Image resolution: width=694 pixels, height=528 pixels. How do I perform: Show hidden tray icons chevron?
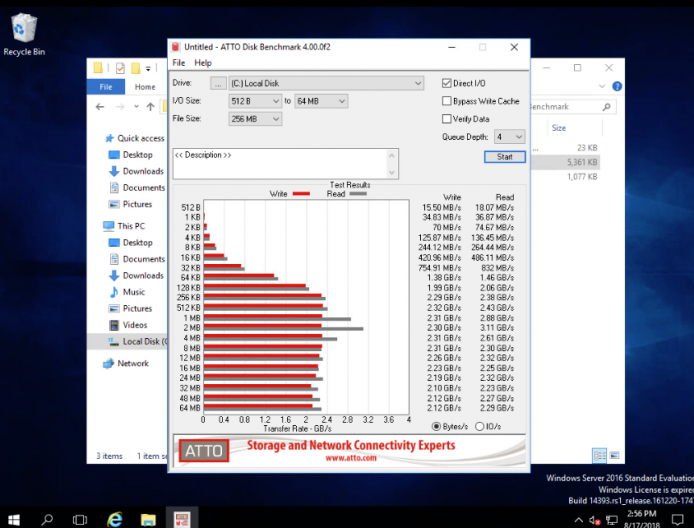pyautogui.click(x=578, y=520)
